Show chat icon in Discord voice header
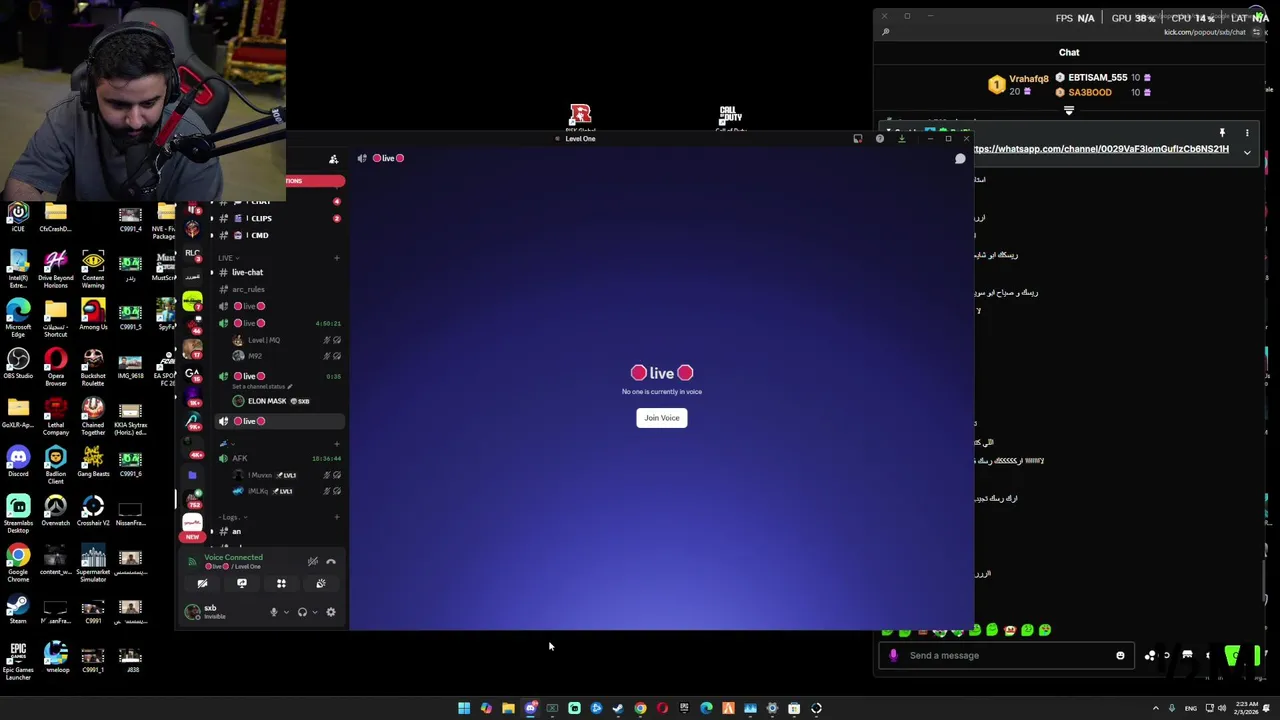1280x720 pixels. coord(960,158)
